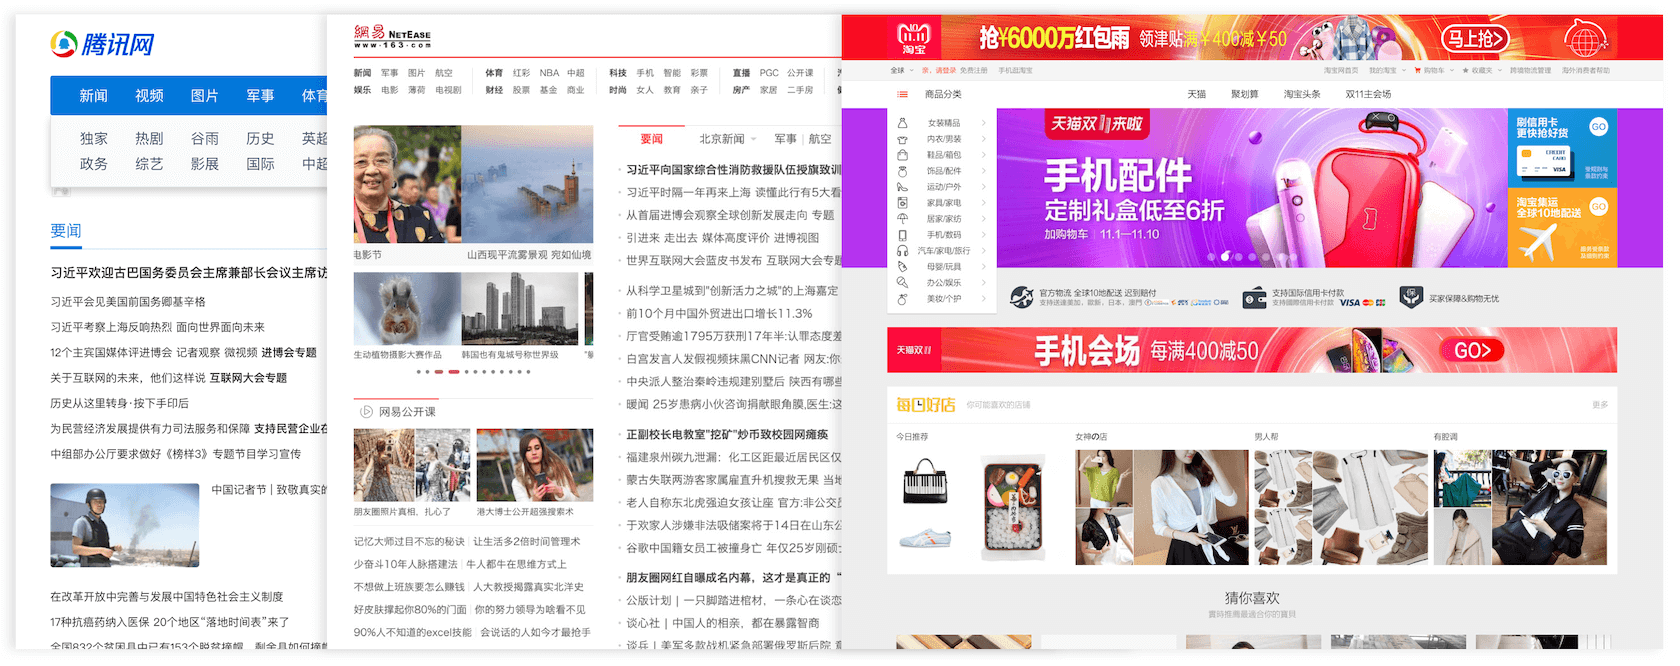
Task: Open the 淘宝网首页 link
Action: (1341, 71)
